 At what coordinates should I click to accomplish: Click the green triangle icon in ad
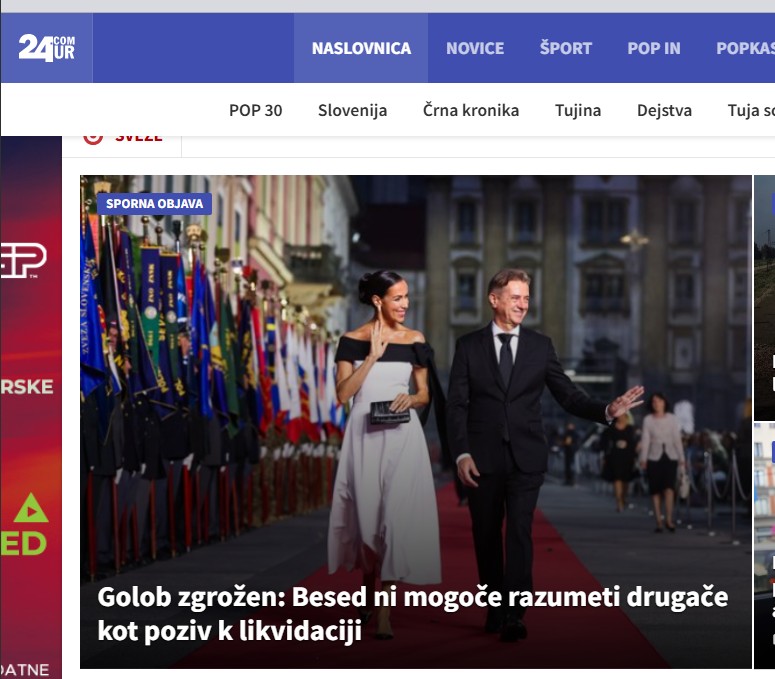pyautogui.click(x=31, y=508)
